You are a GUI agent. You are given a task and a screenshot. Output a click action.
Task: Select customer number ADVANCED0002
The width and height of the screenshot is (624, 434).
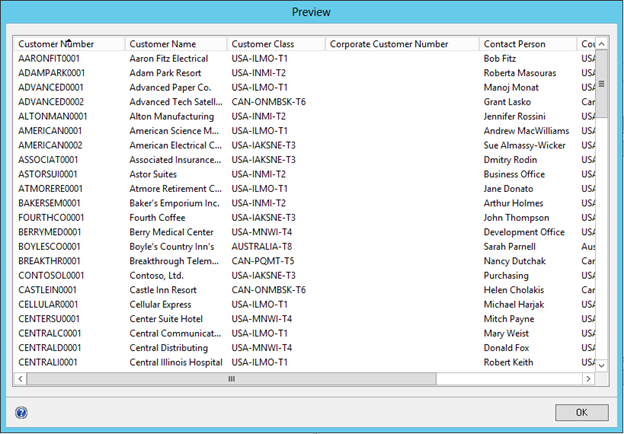(x=51, y=102)
